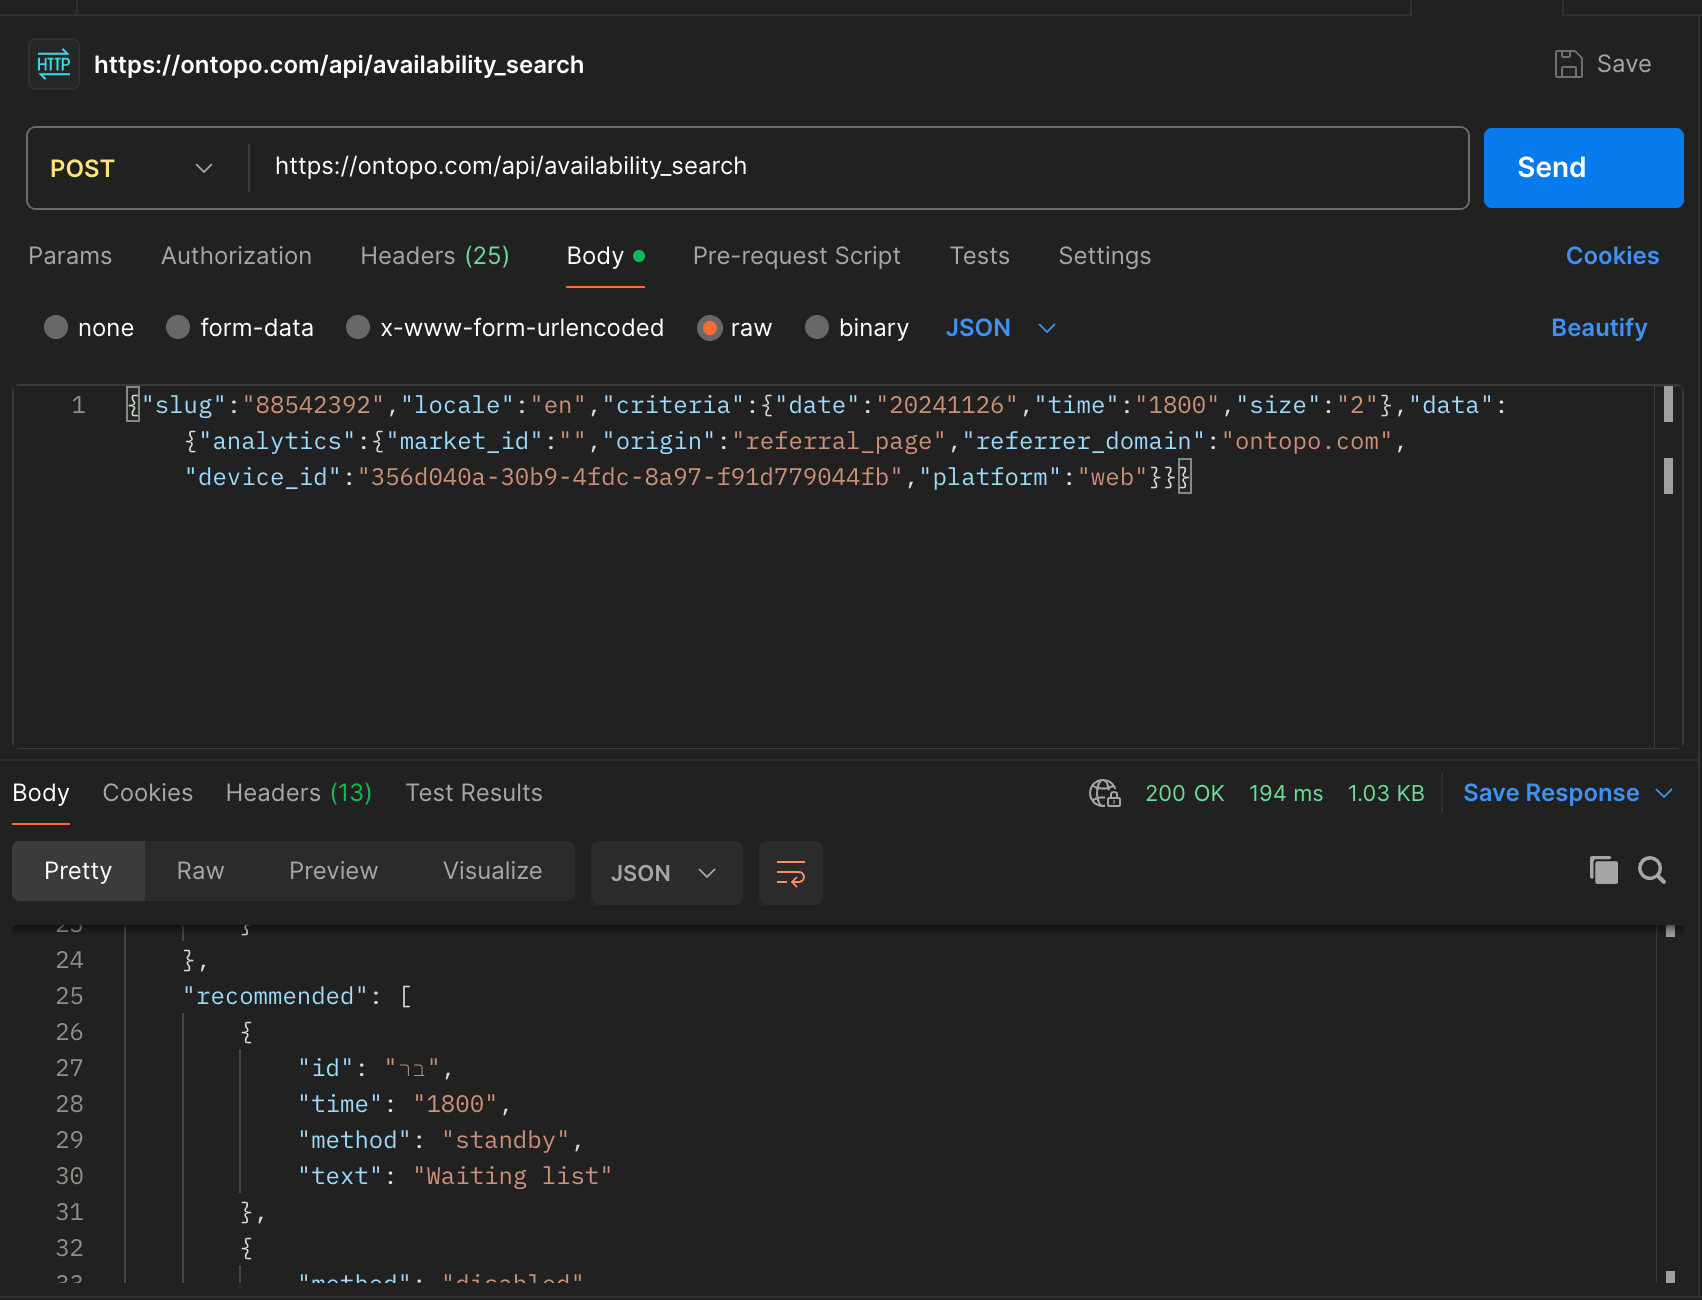
Task: Click the response pane vertical scrollbar
Action: [x=1670, y=1103]
